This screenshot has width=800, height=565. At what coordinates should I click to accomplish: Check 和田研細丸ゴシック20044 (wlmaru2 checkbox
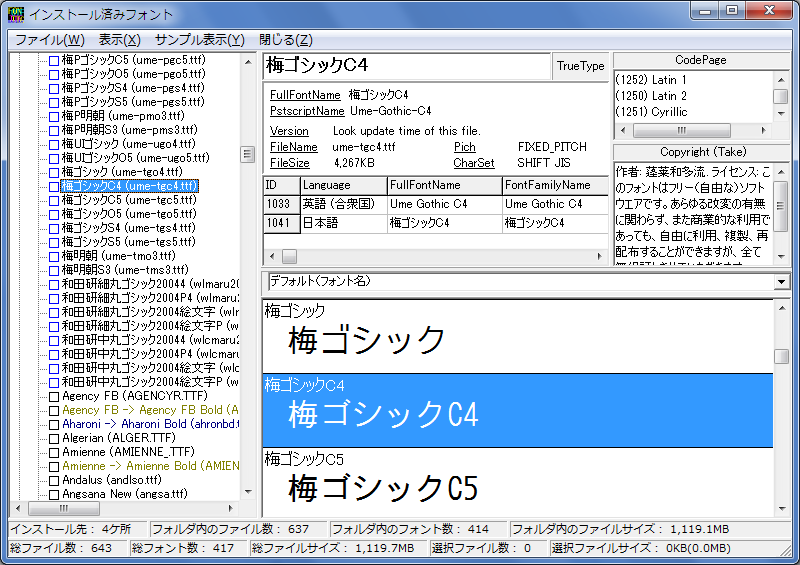pyautogui.click(x=54, y=284)
